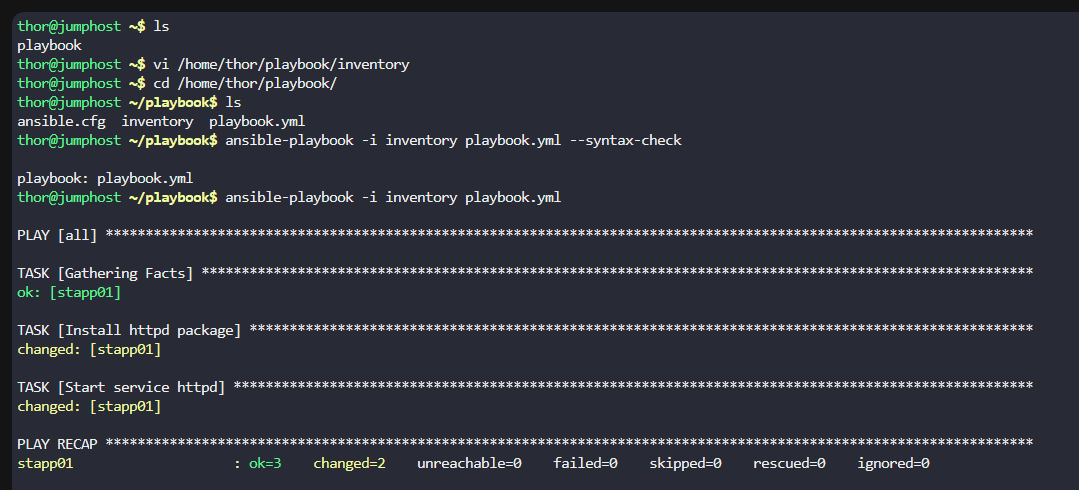1079x490 pixels.
Task: Click the 'rescued=0' recap value
Action: 789,464
